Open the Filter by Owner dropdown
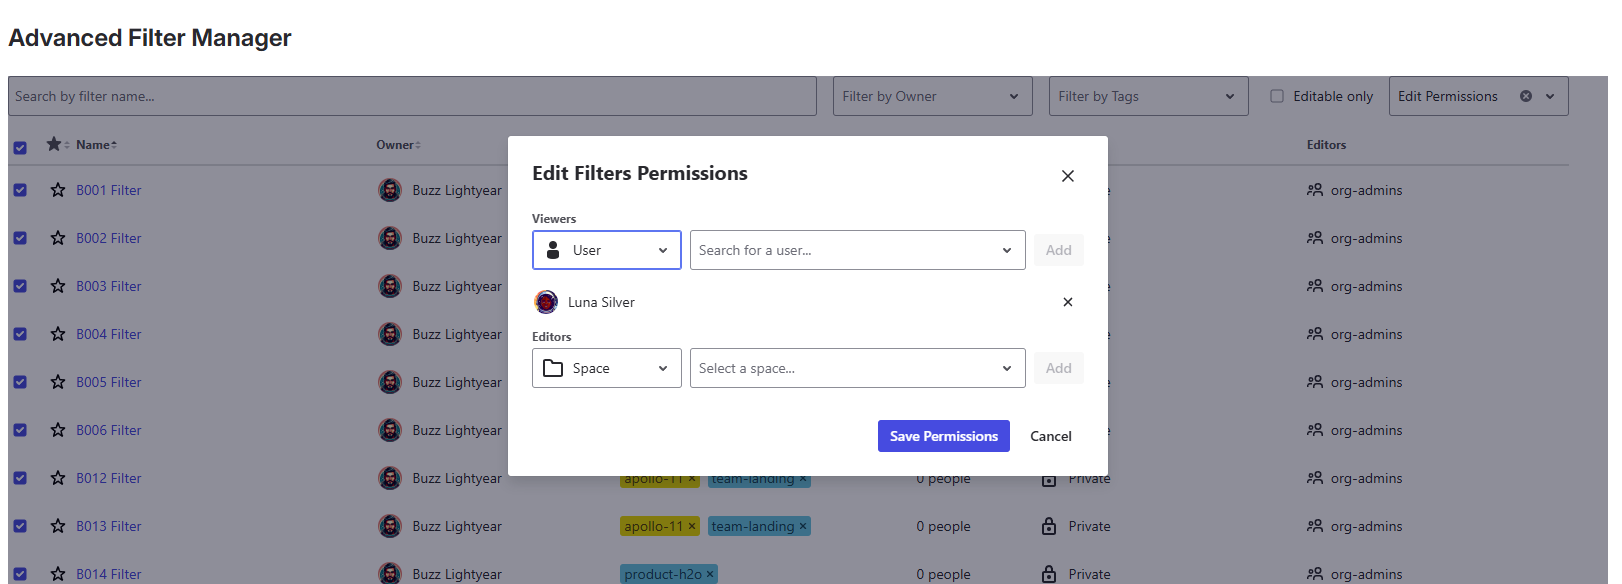 click(x=931, y=96)
